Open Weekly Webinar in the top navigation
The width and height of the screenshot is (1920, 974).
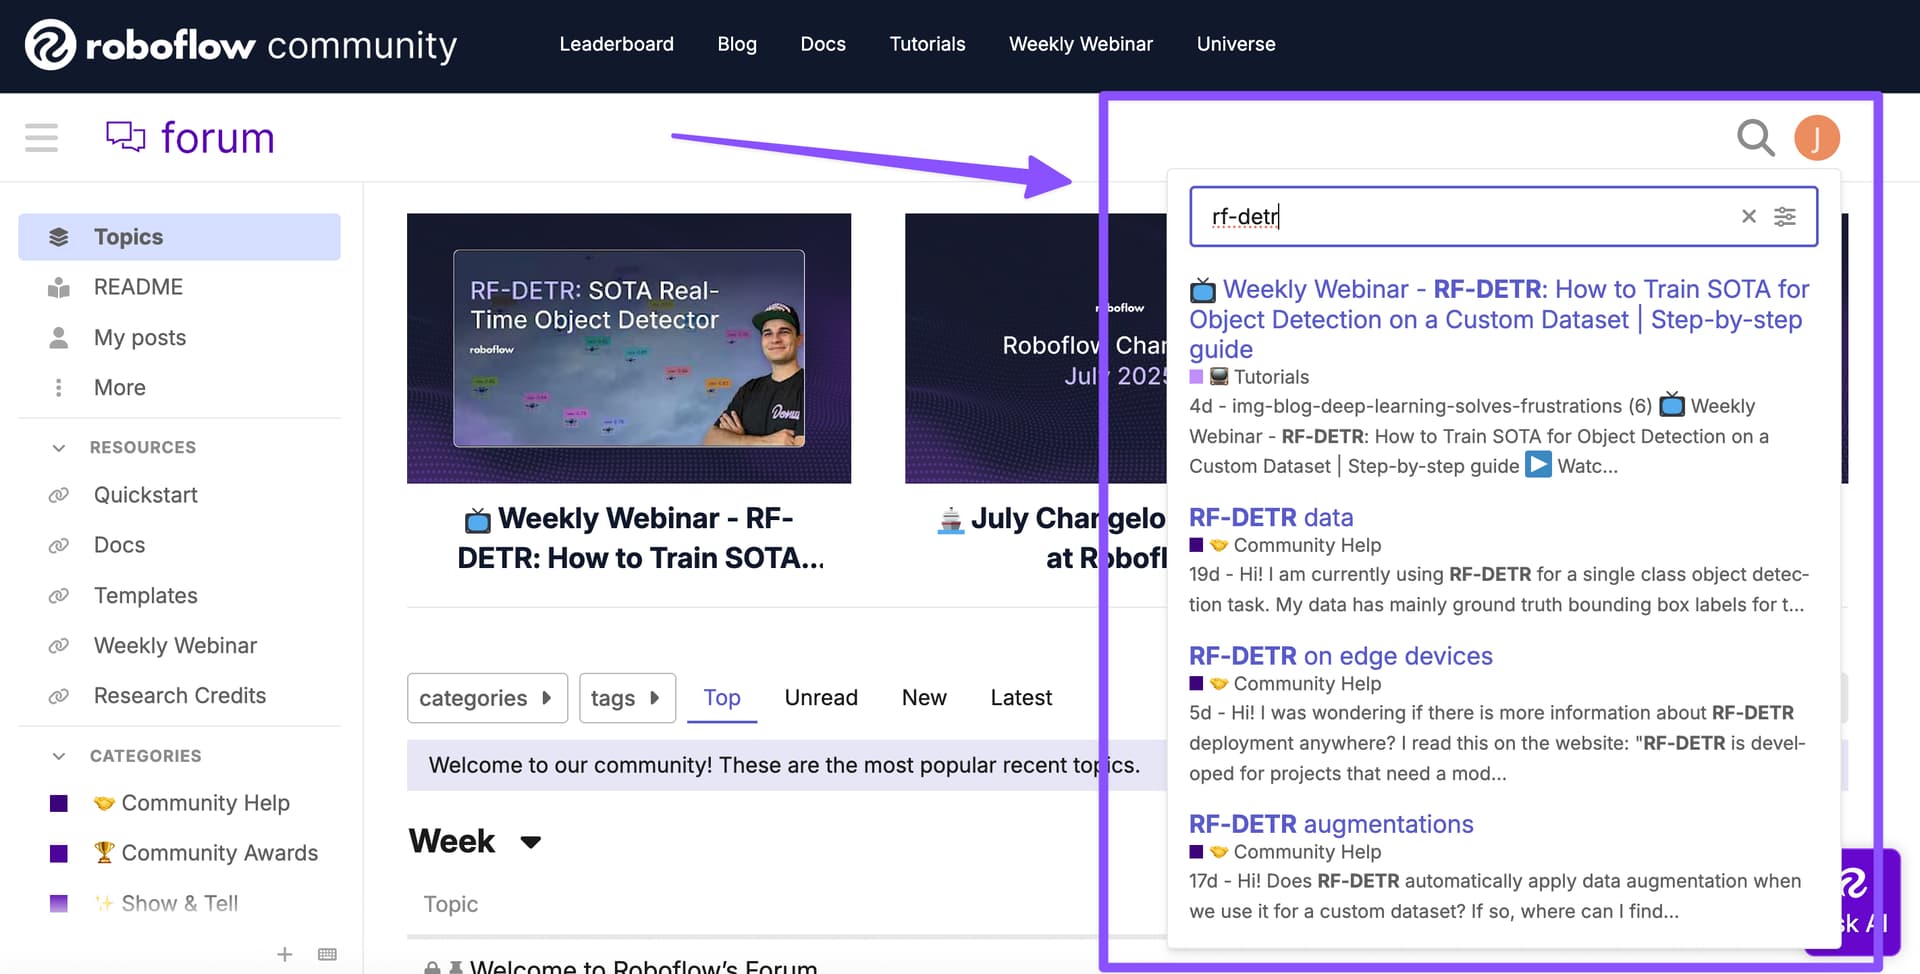(x=1081, y=44)
